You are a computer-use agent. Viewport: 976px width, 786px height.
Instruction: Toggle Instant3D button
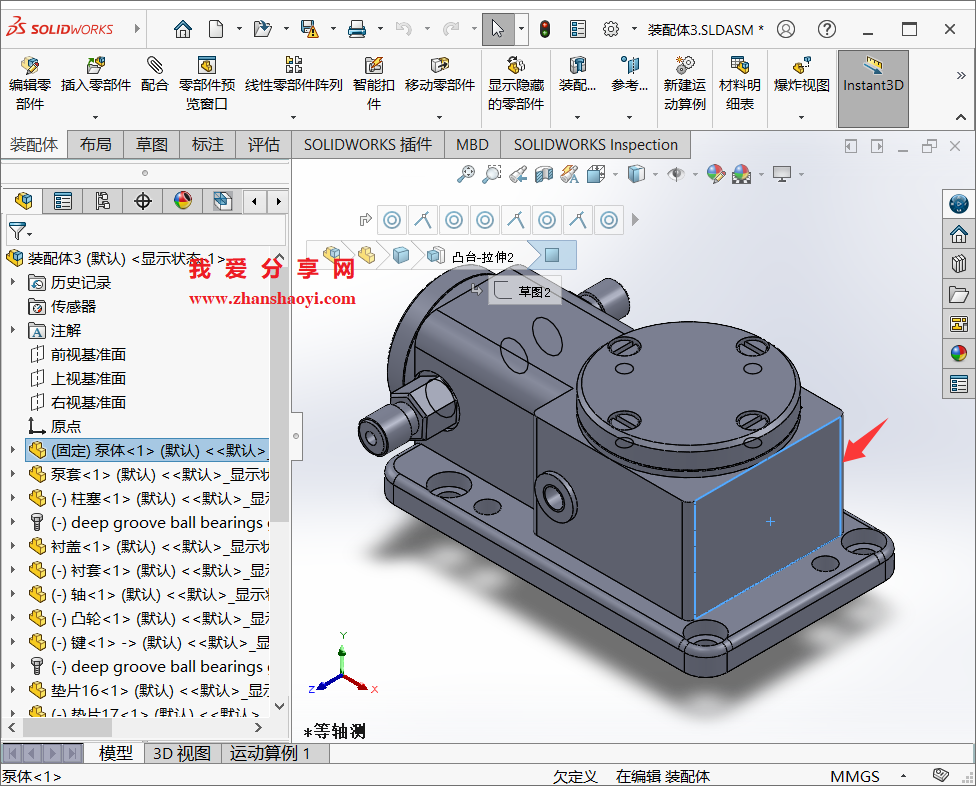(x=873, y=88)
